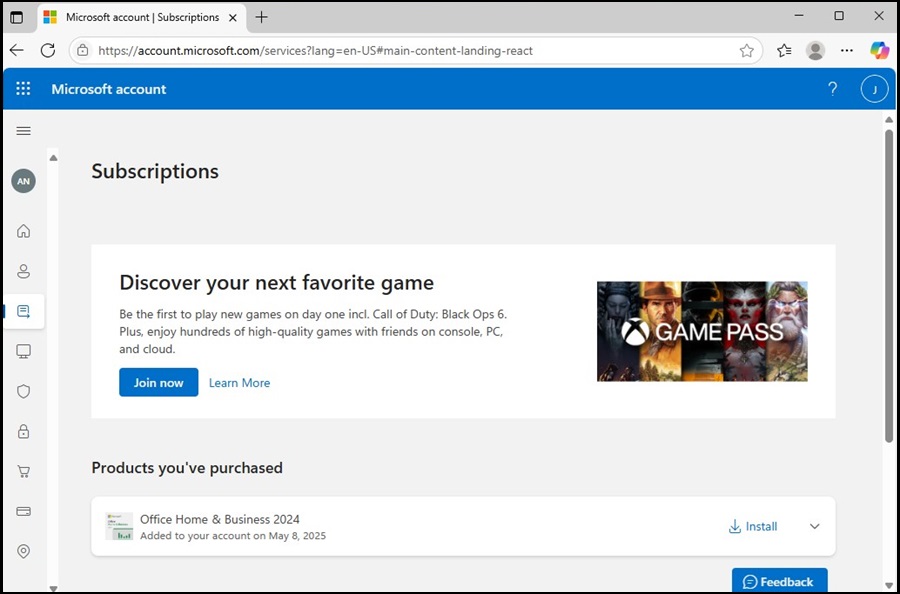The width and height of the screenshot is (900, 594).
Task: Click the Install link for Office Home & Business
Action: 752,526
